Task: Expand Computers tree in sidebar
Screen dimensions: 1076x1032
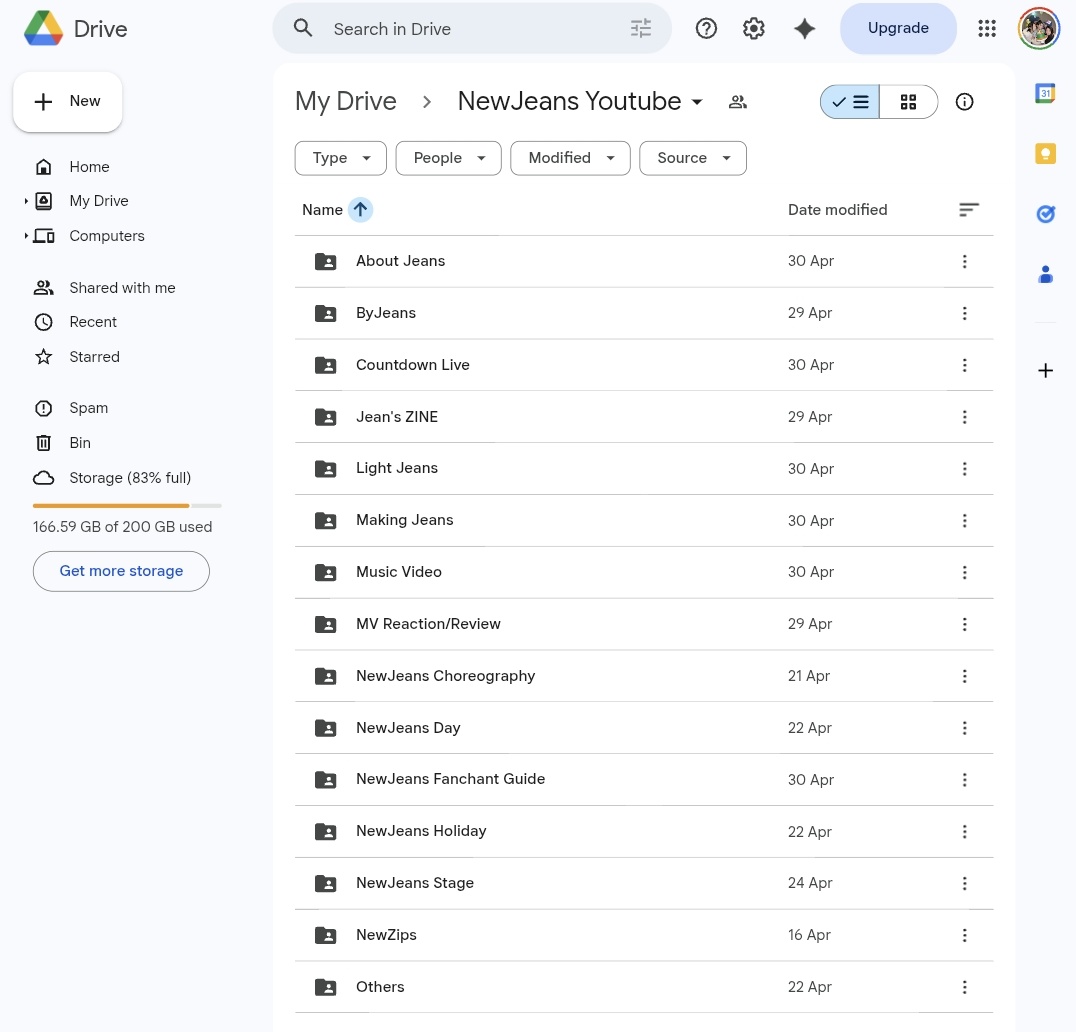Action: pyautogui.click(x=26, y=236)
